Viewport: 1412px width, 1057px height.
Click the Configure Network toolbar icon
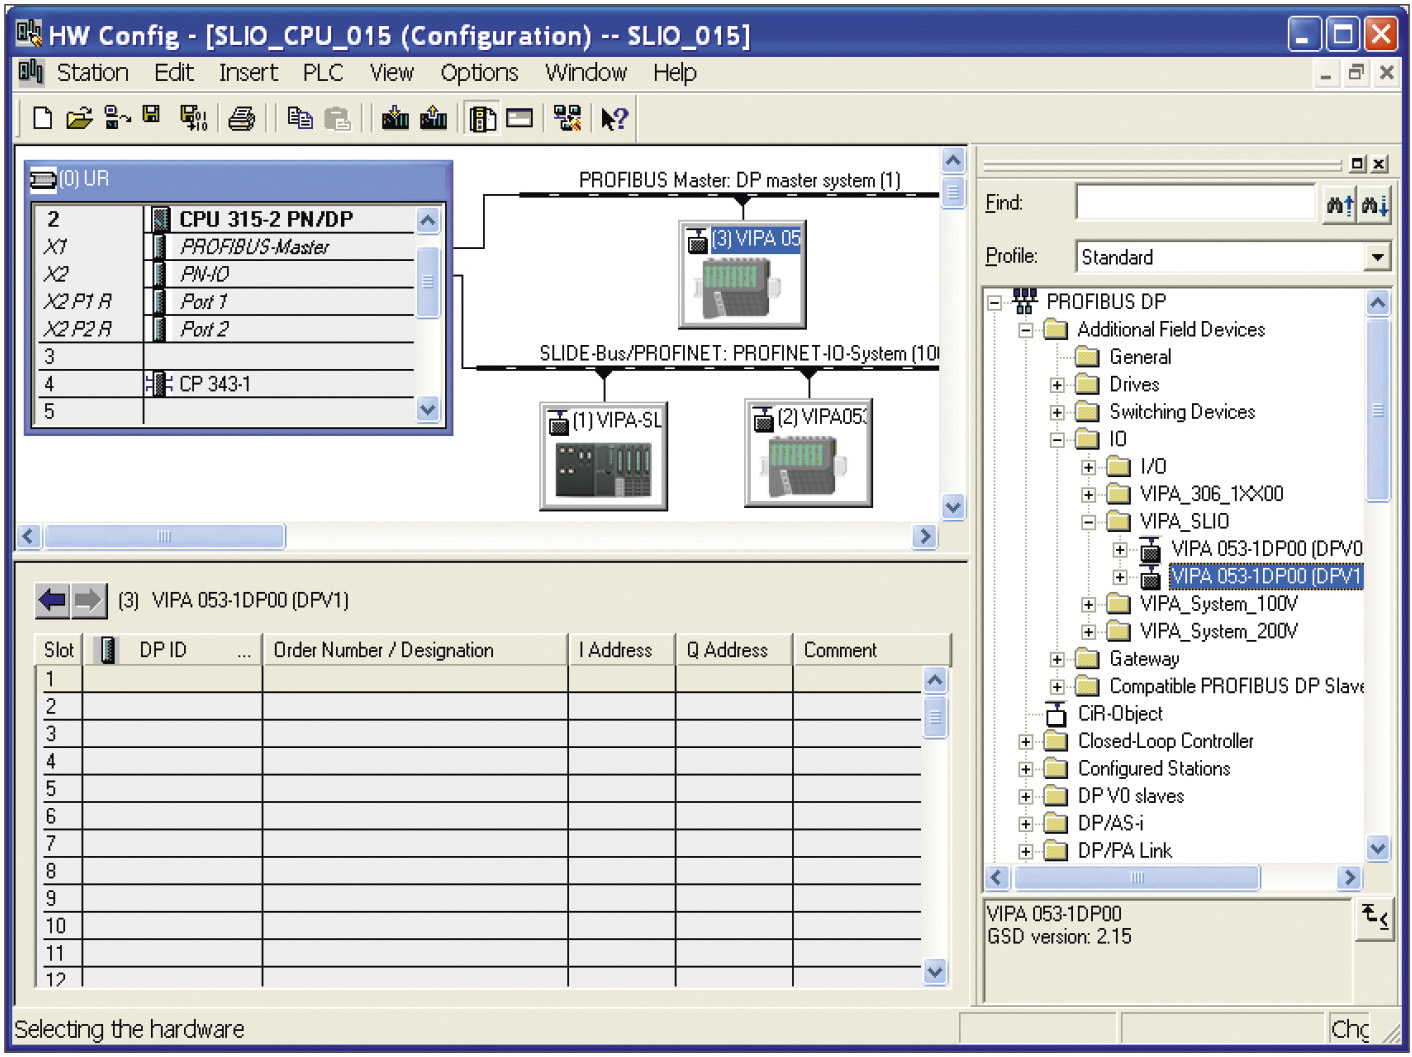[567, 118]
